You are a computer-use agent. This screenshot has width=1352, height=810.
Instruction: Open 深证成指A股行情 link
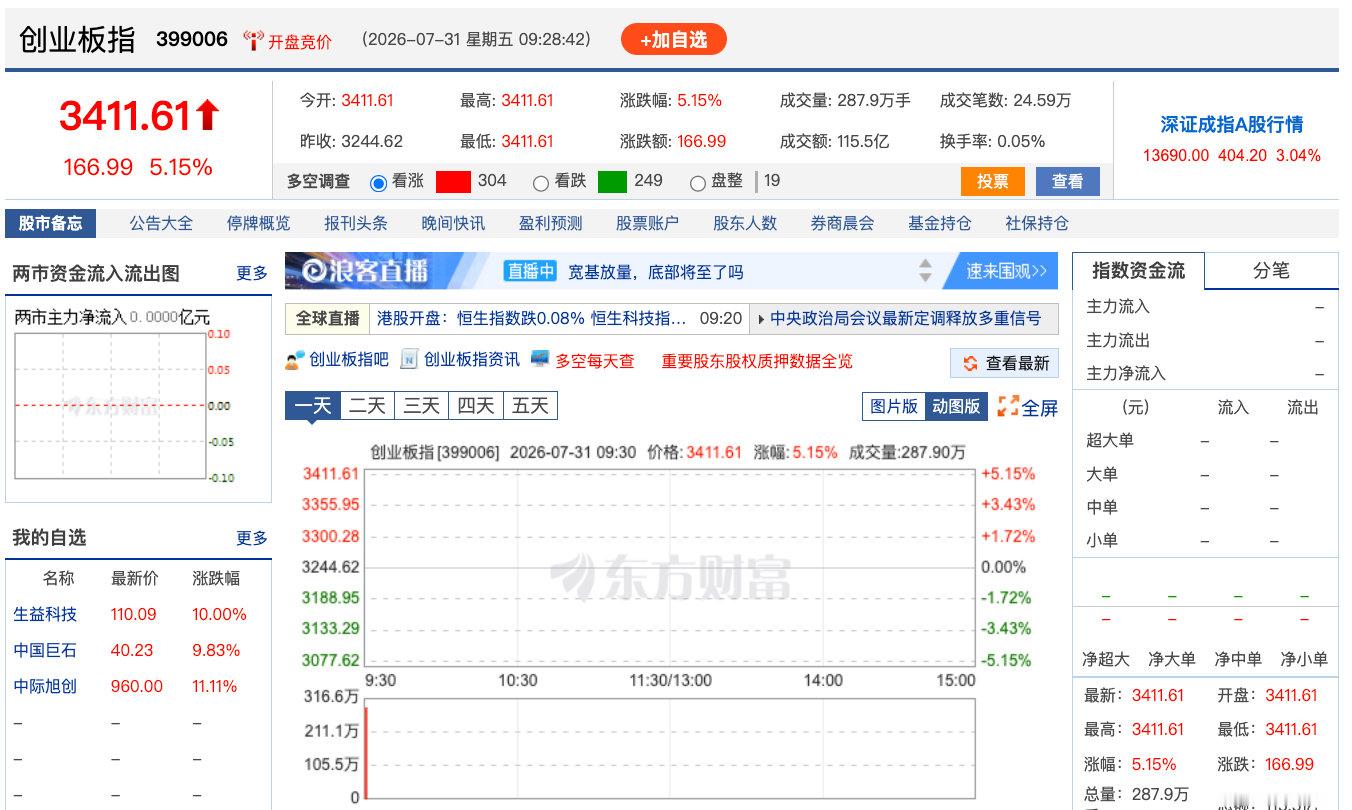[x=1231, y=125]
